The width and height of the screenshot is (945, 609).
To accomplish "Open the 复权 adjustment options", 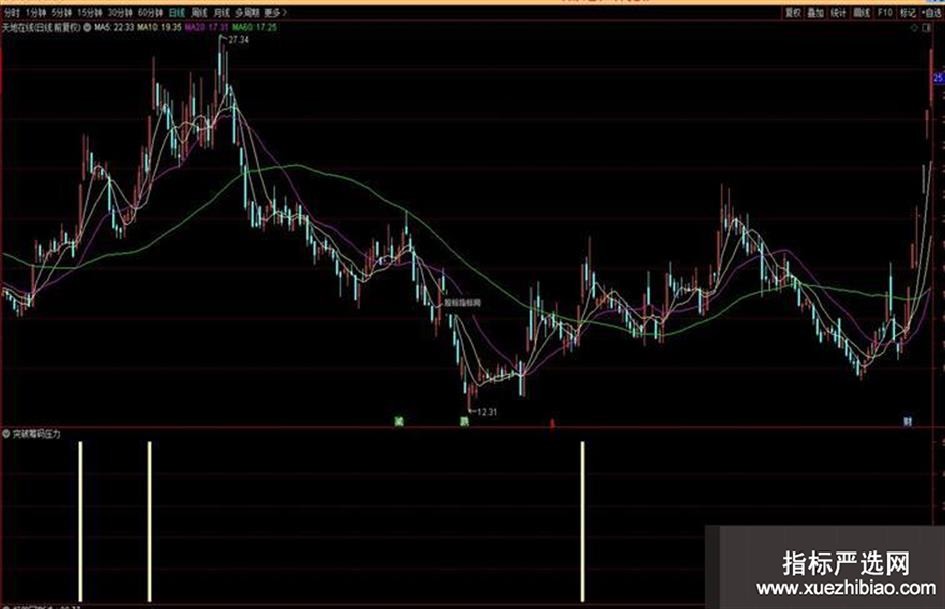I will [793, 13].
